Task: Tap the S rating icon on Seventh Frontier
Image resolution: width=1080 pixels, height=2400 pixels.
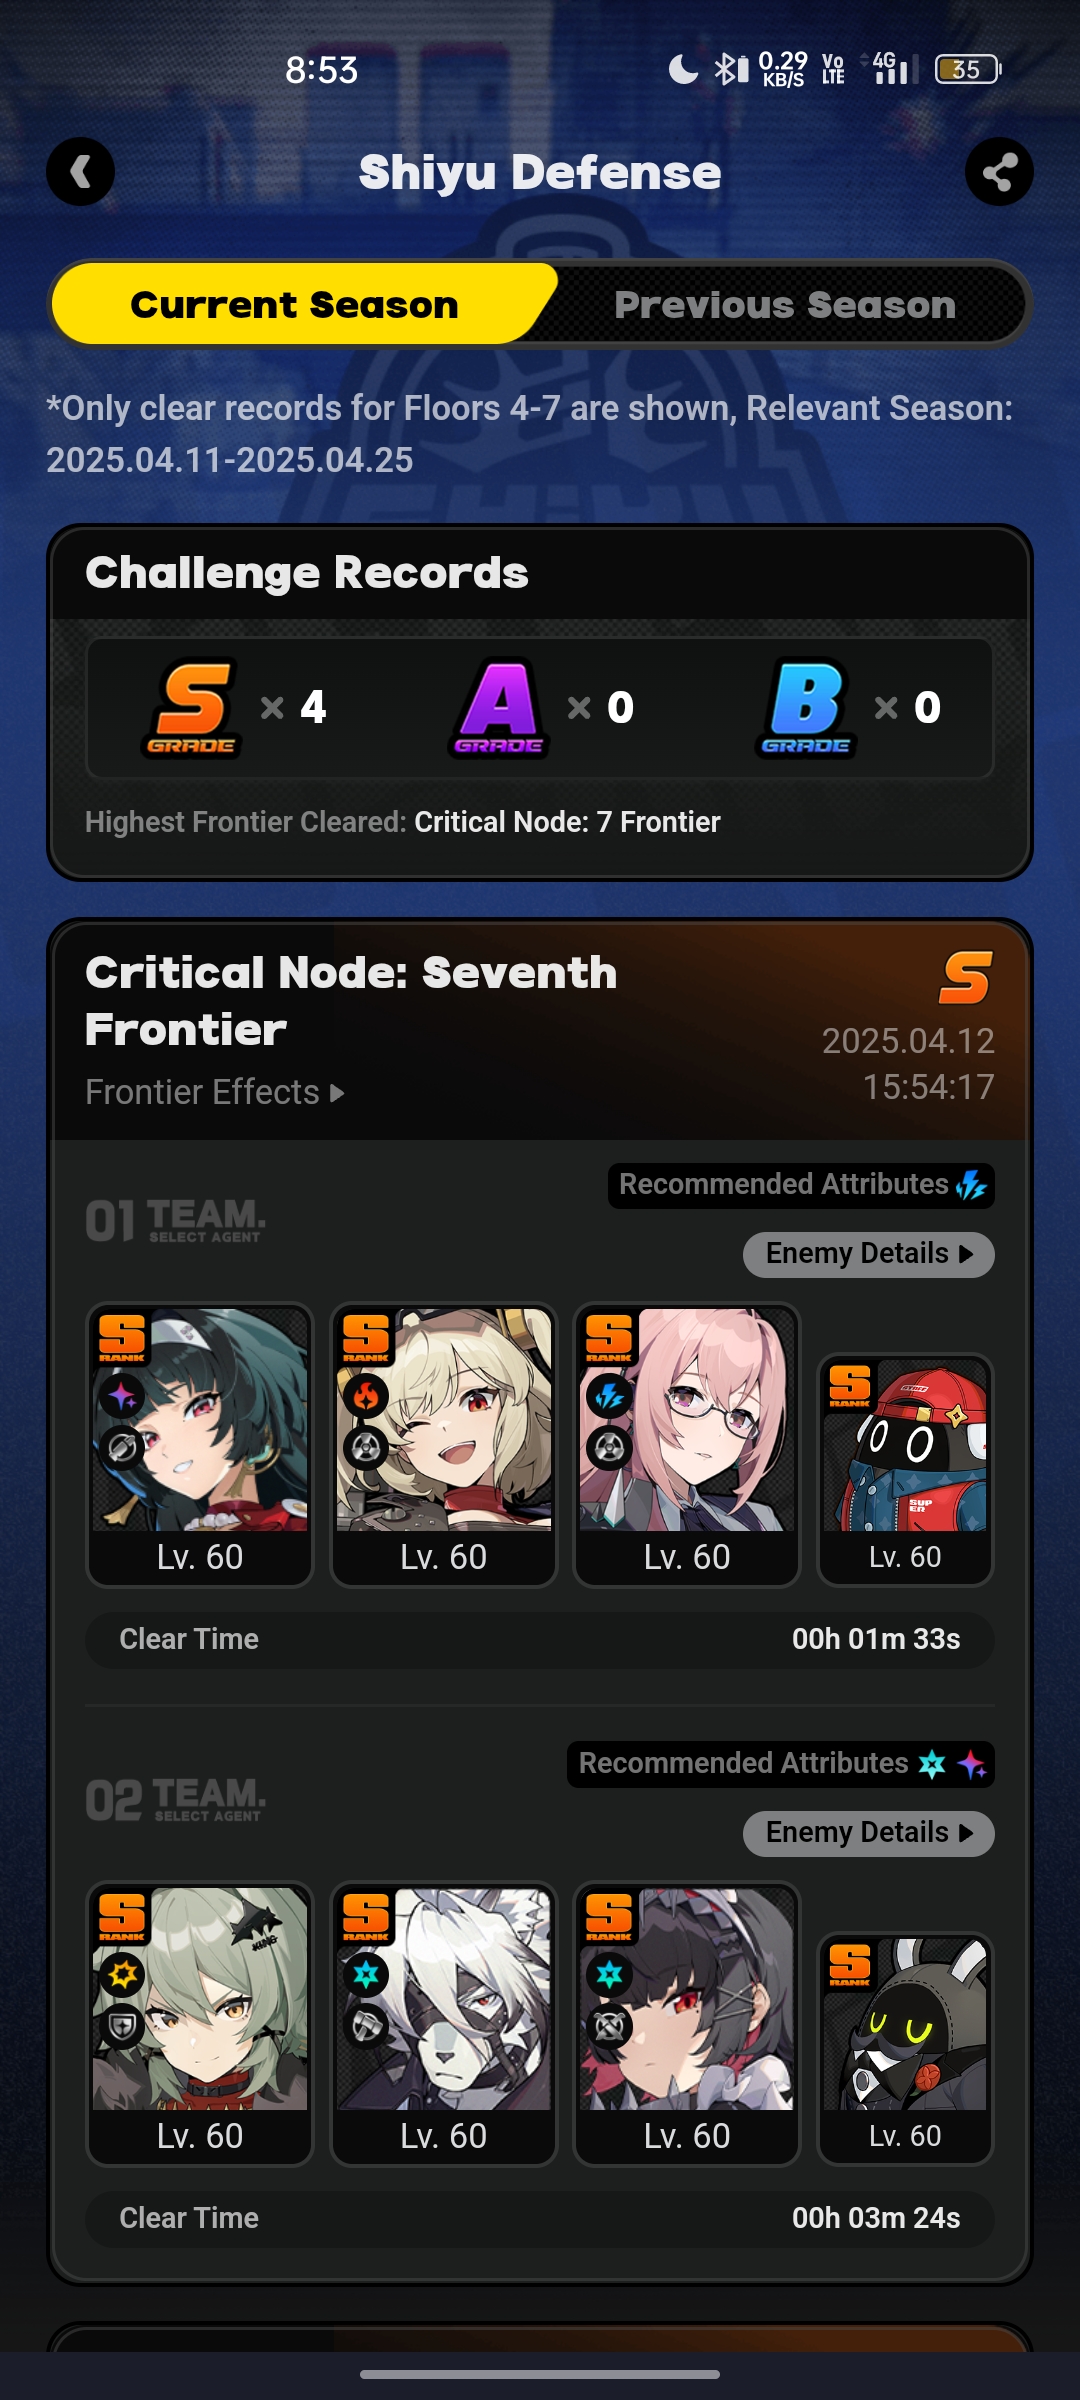Action: tap(965, 977)
